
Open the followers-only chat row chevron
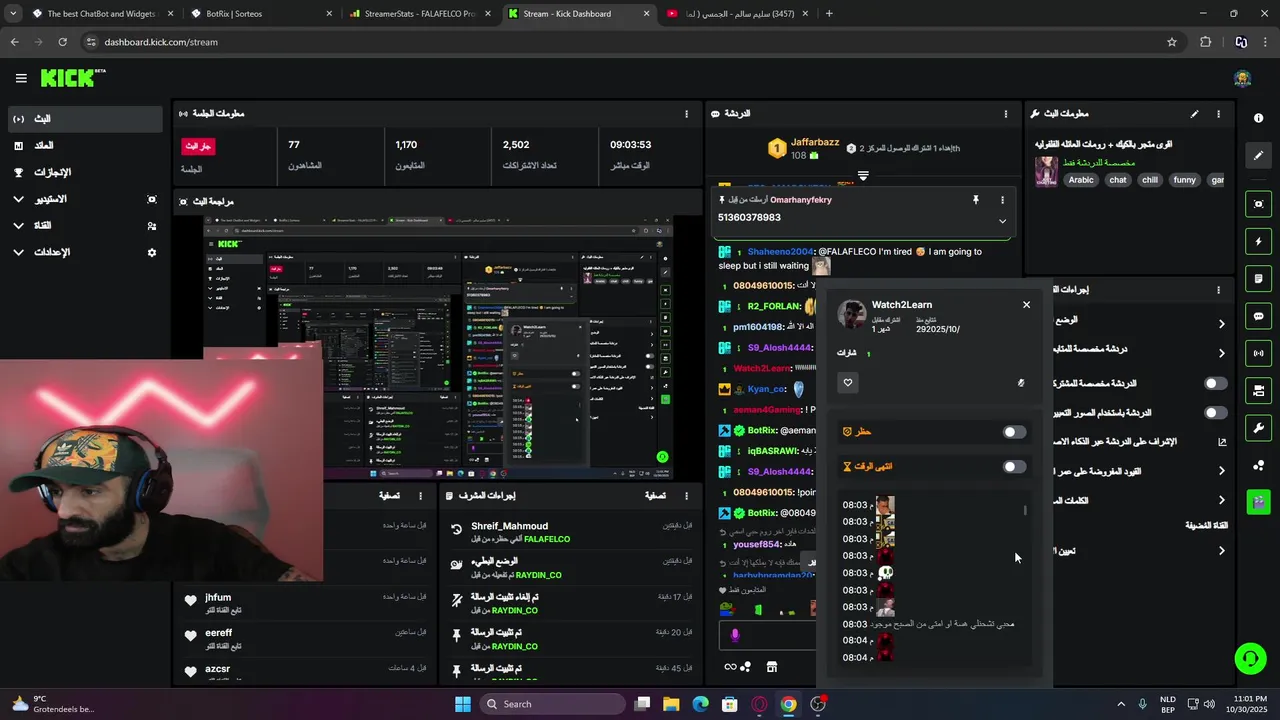click(1221, 353)
